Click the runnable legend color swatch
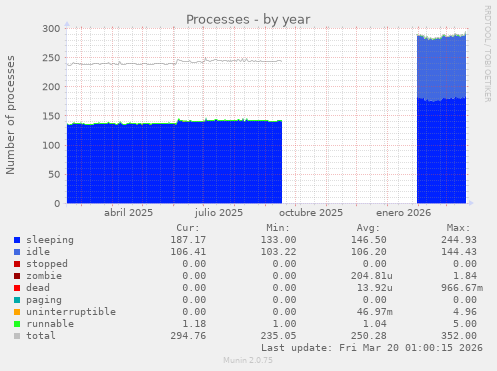This screenshot has width=497, height=371. pos(17,324)
